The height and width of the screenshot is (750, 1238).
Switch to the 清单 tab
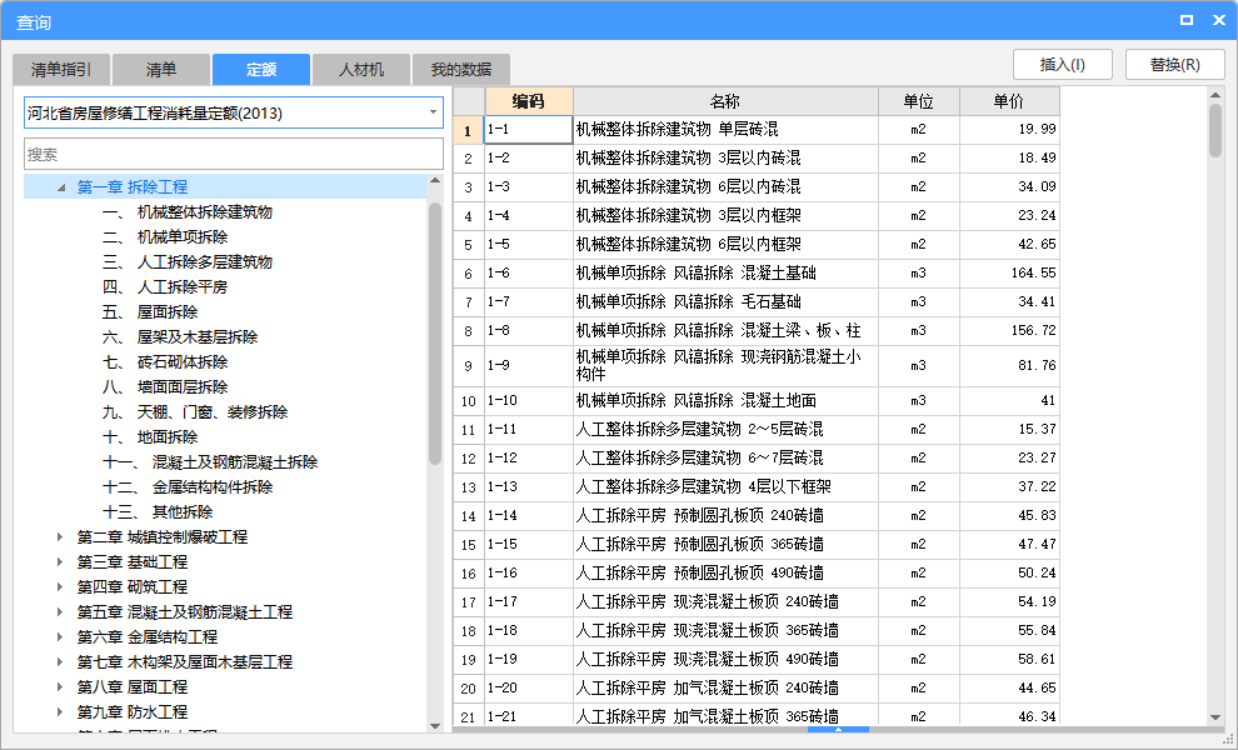[161, 69]
